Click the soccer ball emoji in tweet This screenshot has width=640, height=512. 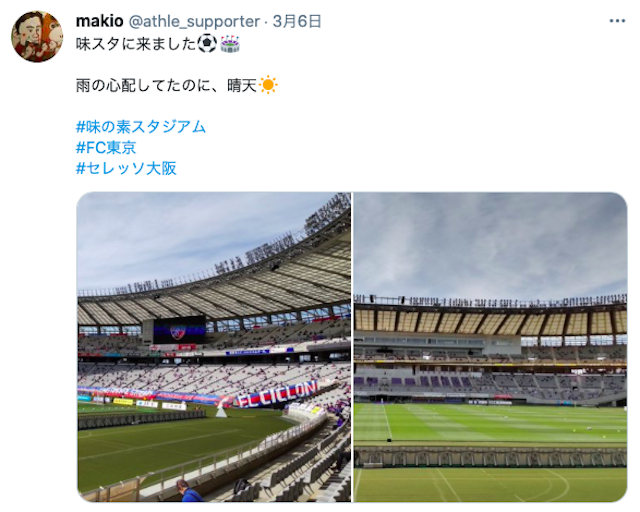207,44
